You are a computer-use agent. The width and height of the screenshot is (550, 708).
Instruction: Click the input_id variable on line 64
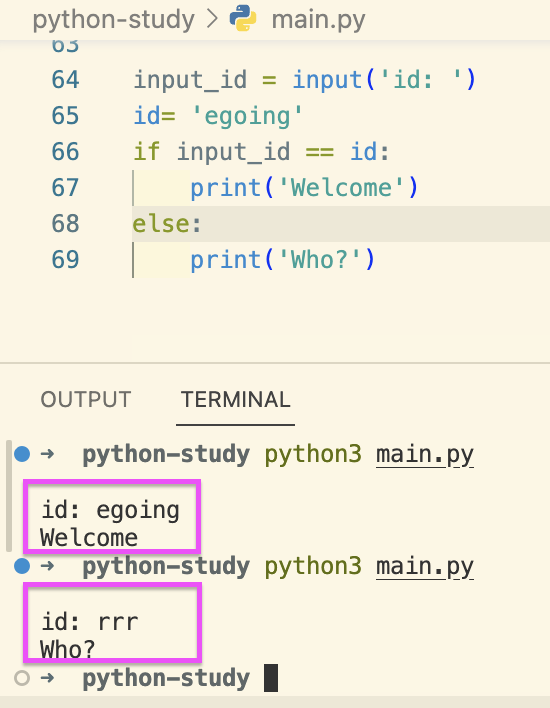[x=190, y=80]
